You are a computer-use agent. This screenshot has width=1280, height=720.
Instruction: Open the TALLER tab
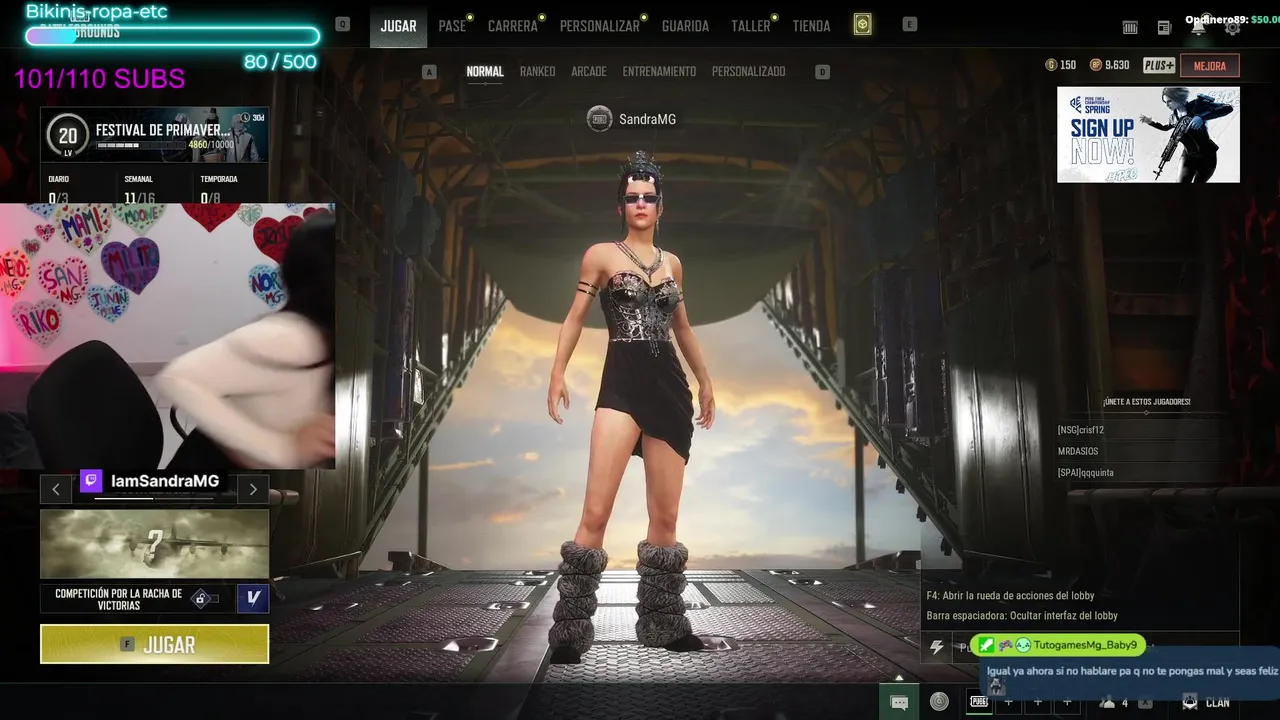(750, 26)
